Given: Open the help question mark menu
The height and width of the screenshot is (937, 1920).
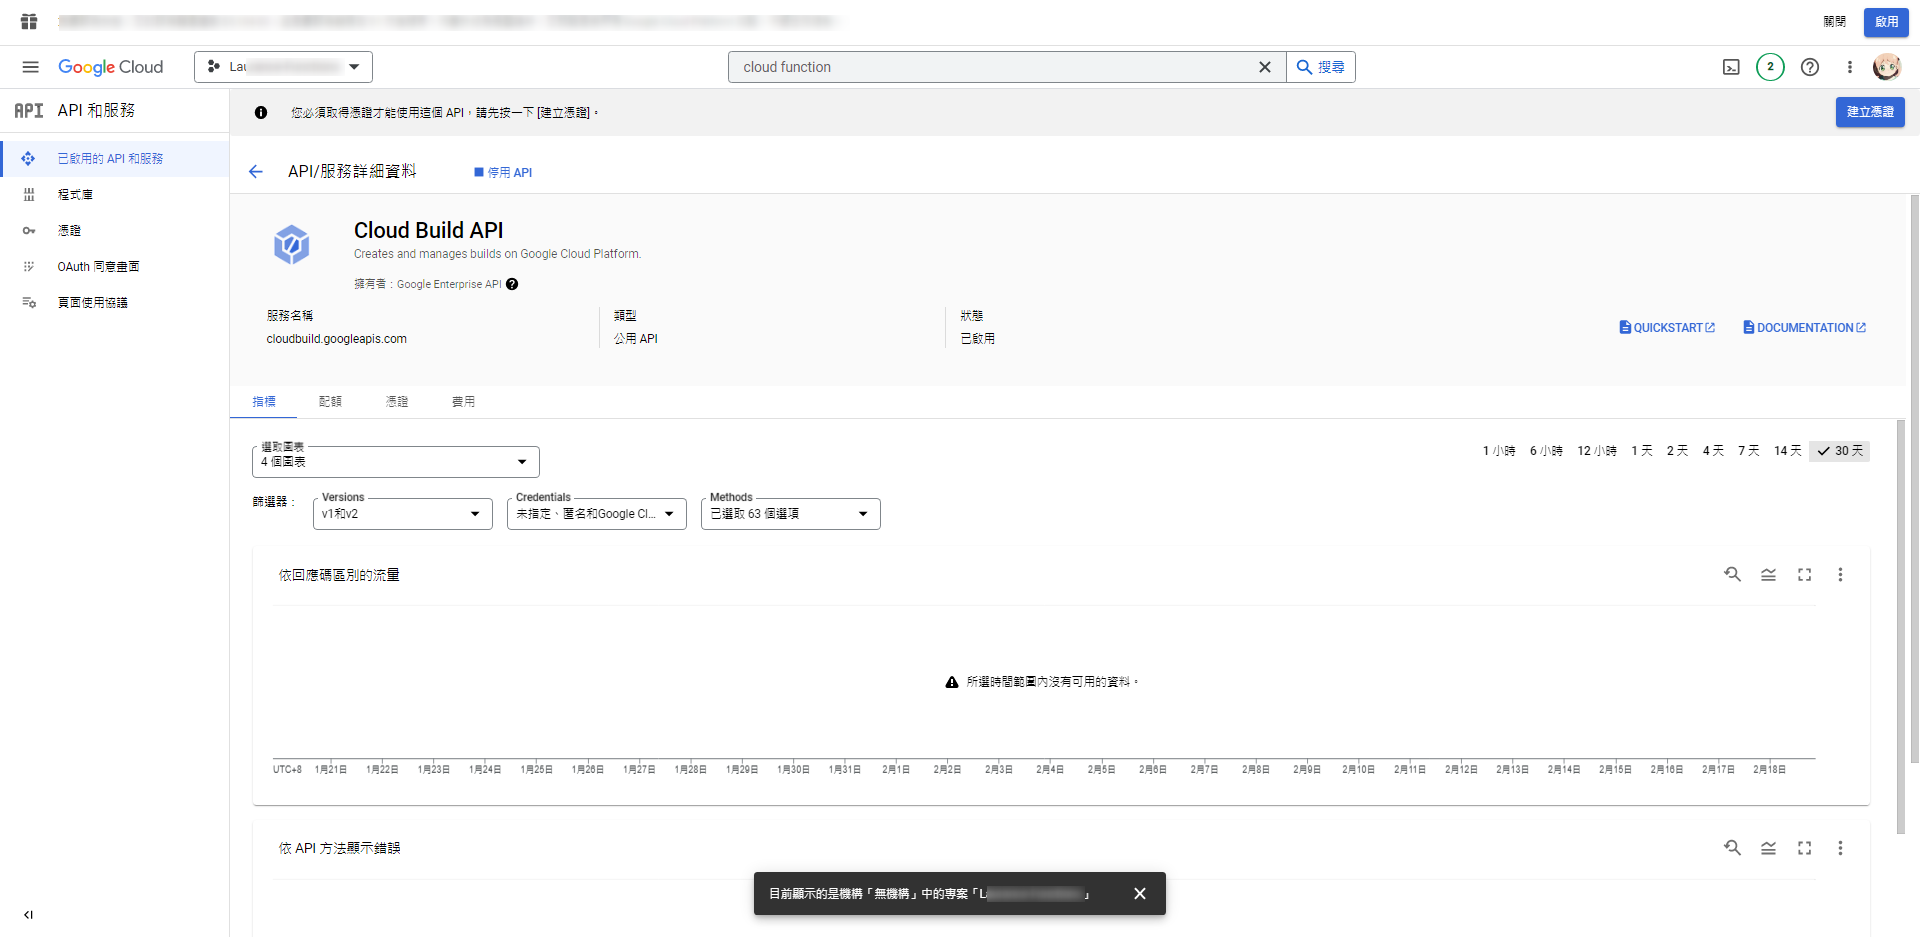Looking at the screenshot, I should click(x=1810, y=67).
